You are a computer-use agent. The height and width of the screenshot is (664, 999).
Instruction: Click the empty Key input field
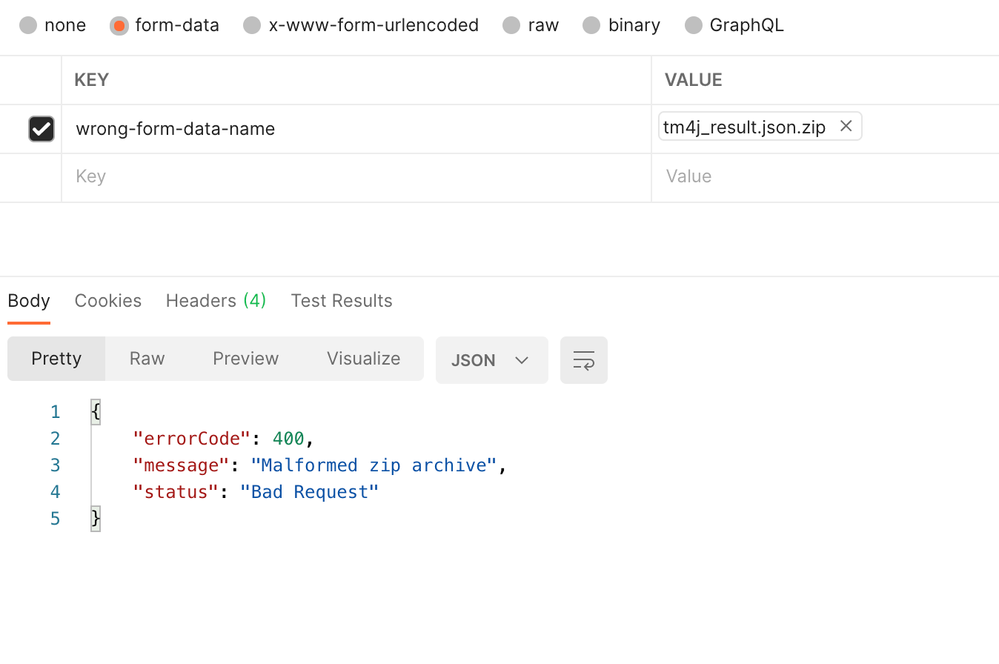click(355, 177)
